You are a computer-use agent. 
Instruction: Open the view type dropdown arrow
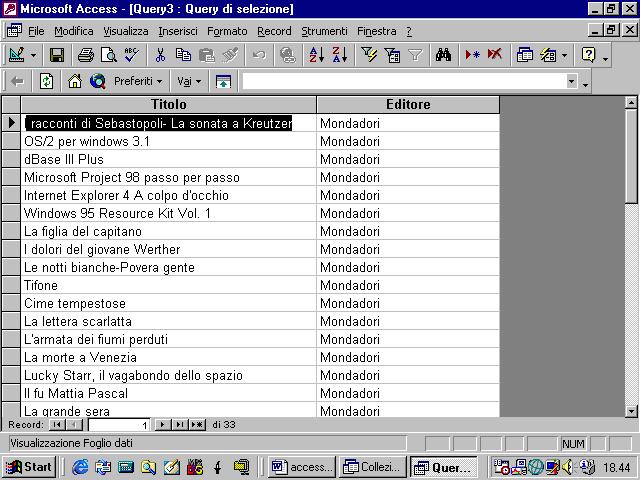point(33,55)
